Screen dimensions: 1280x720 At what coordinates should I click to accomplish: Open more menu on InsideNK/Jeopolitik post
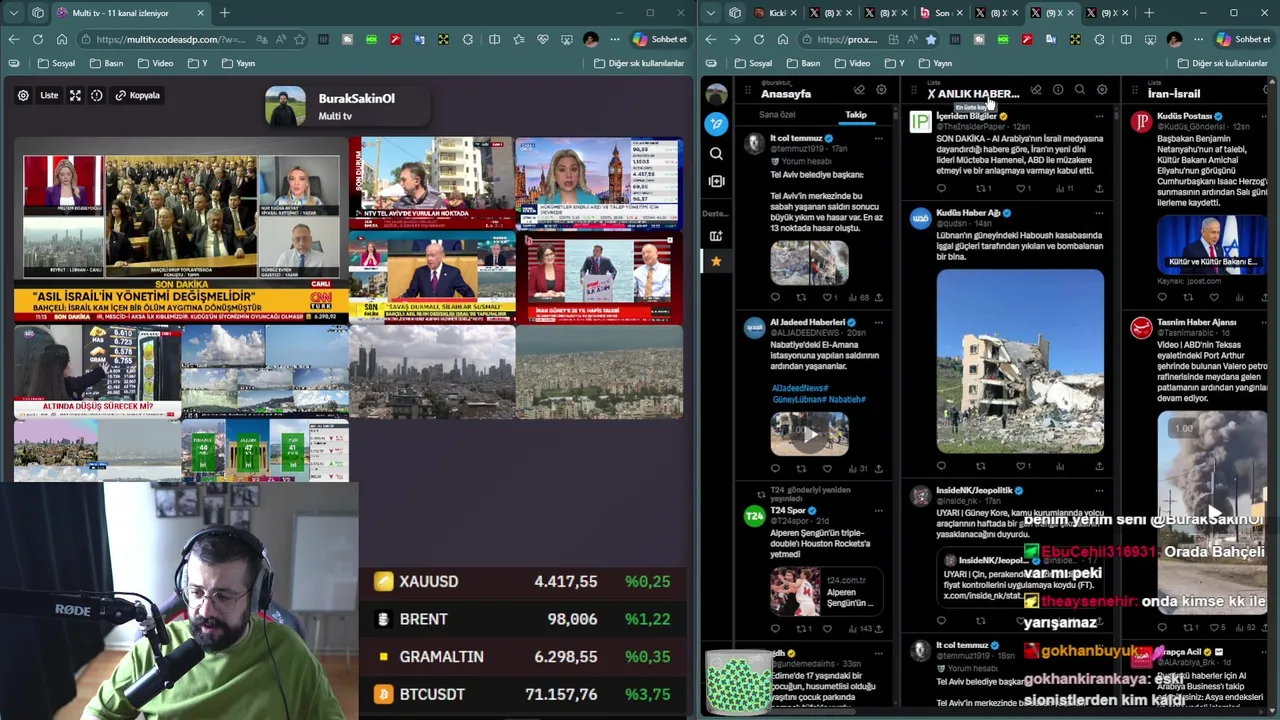(x=1099, y=490)
